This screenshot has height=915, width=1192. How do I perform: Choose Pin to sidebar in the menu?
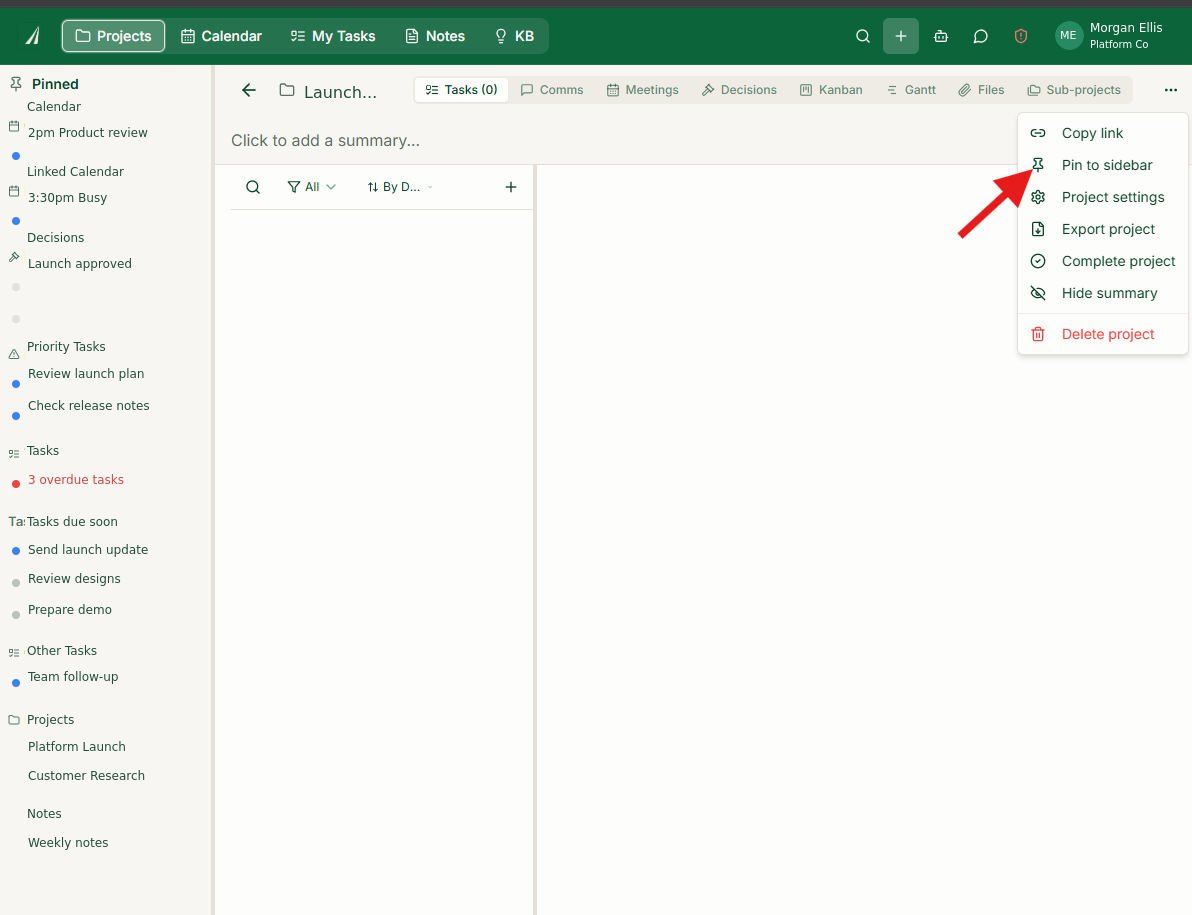(x=1102, y=165)
